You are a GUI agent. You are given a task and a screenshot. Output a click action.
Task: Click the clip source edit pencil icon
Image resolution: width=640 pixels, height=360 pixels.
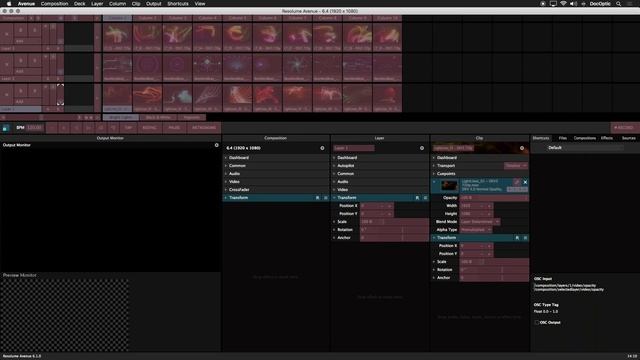tap(517, 182)
